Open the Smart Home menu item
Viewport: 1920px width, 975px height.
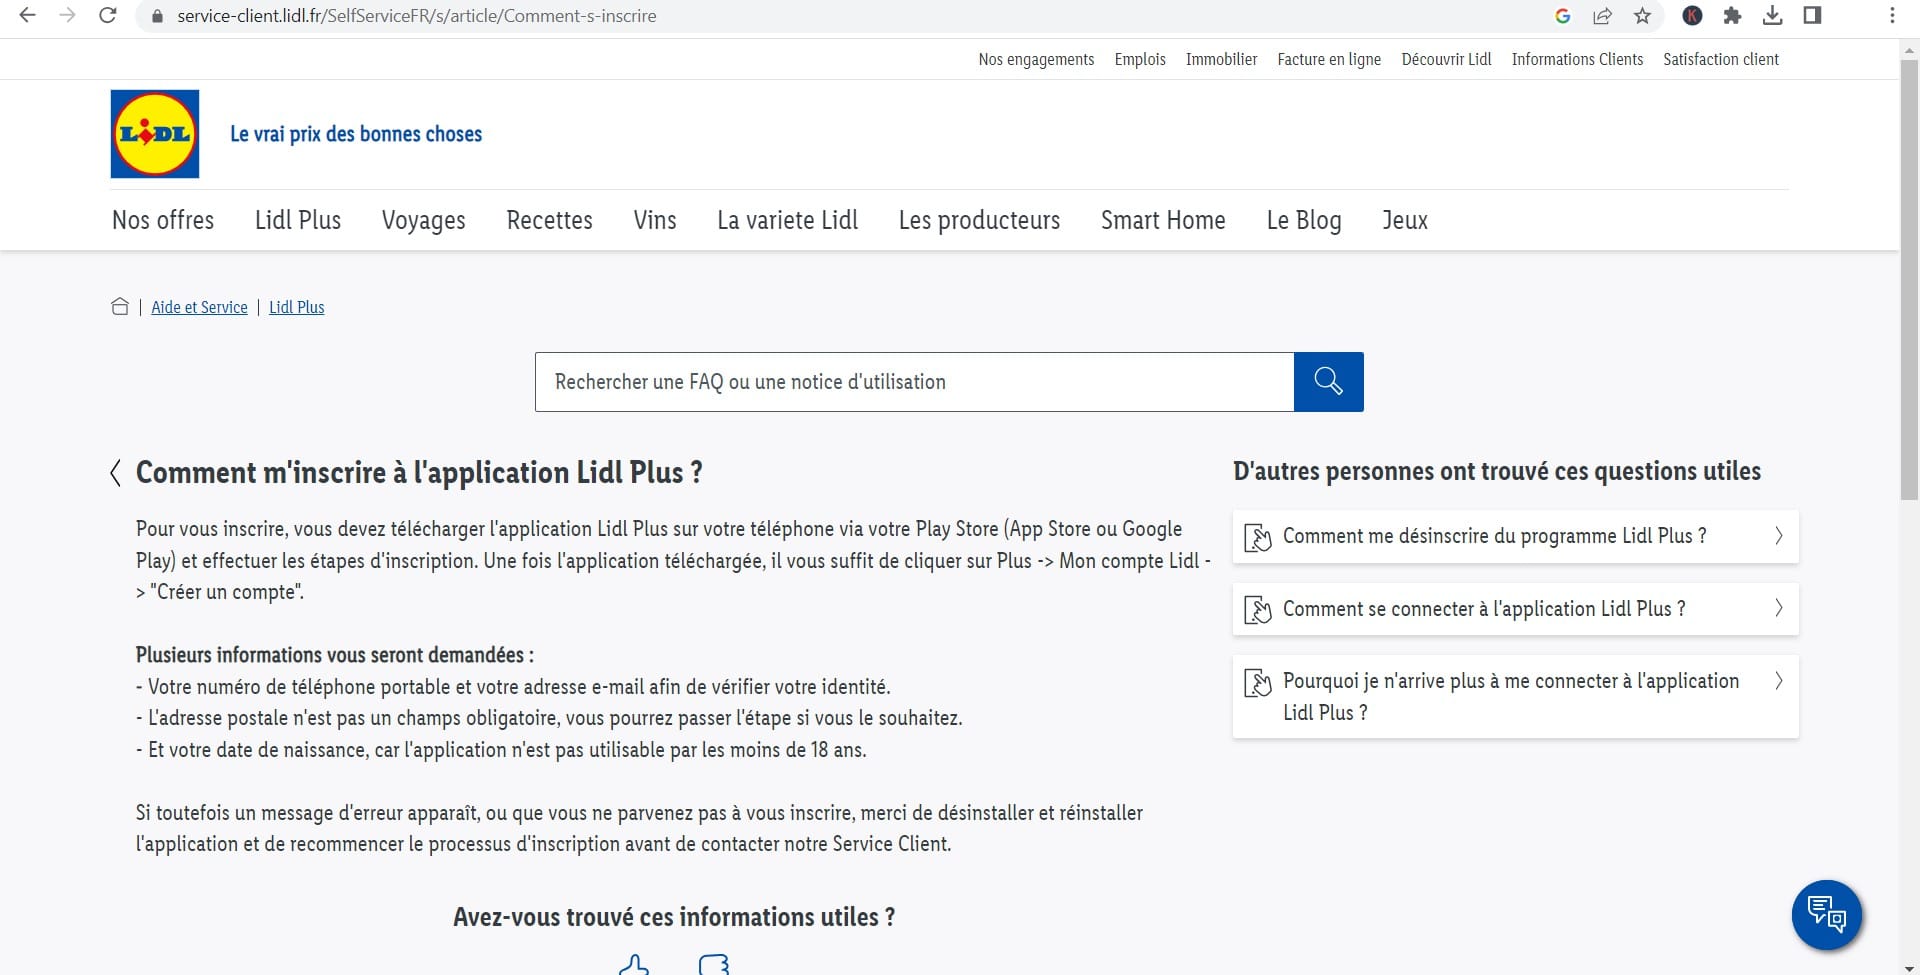coord(1163,220)
